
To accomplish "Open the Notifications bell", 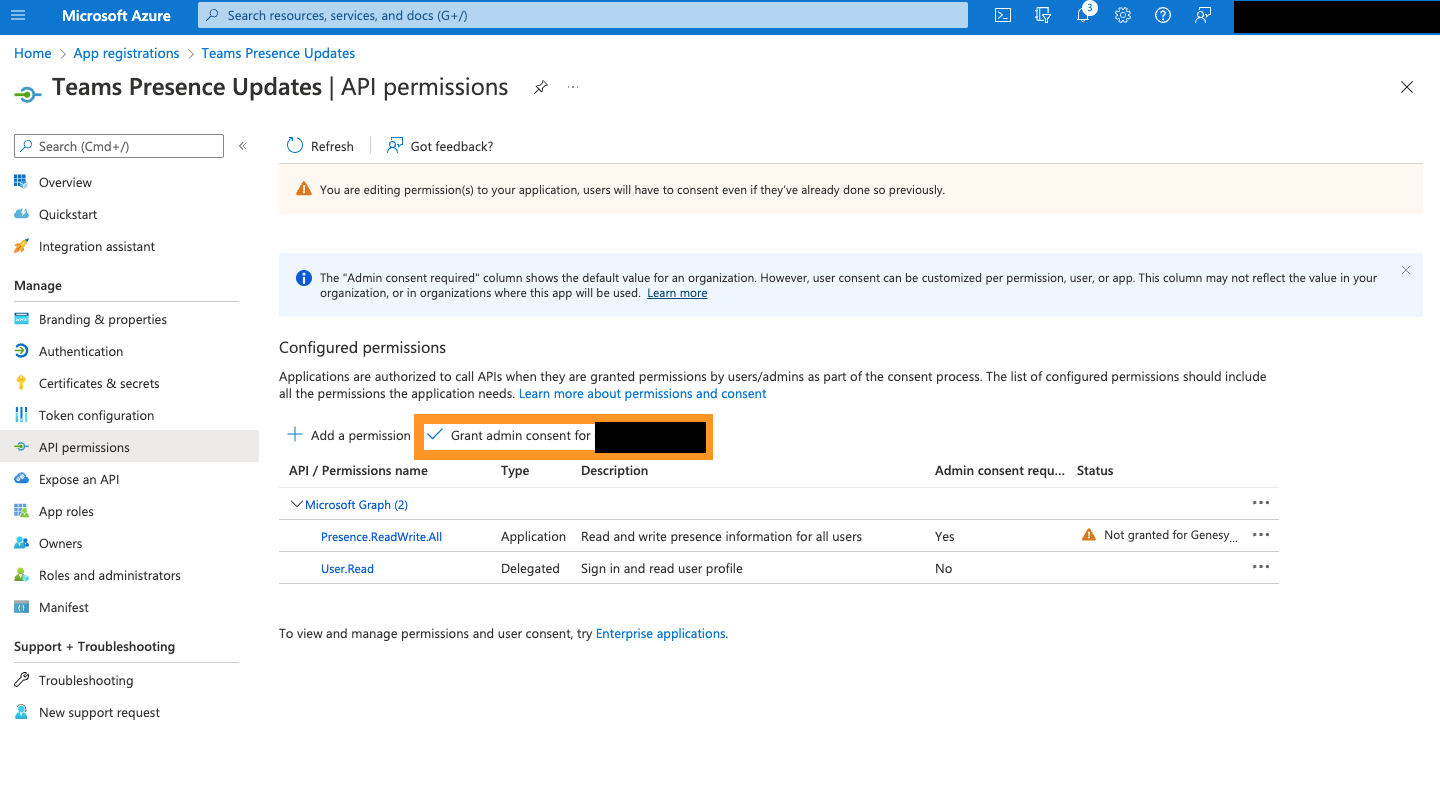I will pyautogui.click(x=1082, y=15).
